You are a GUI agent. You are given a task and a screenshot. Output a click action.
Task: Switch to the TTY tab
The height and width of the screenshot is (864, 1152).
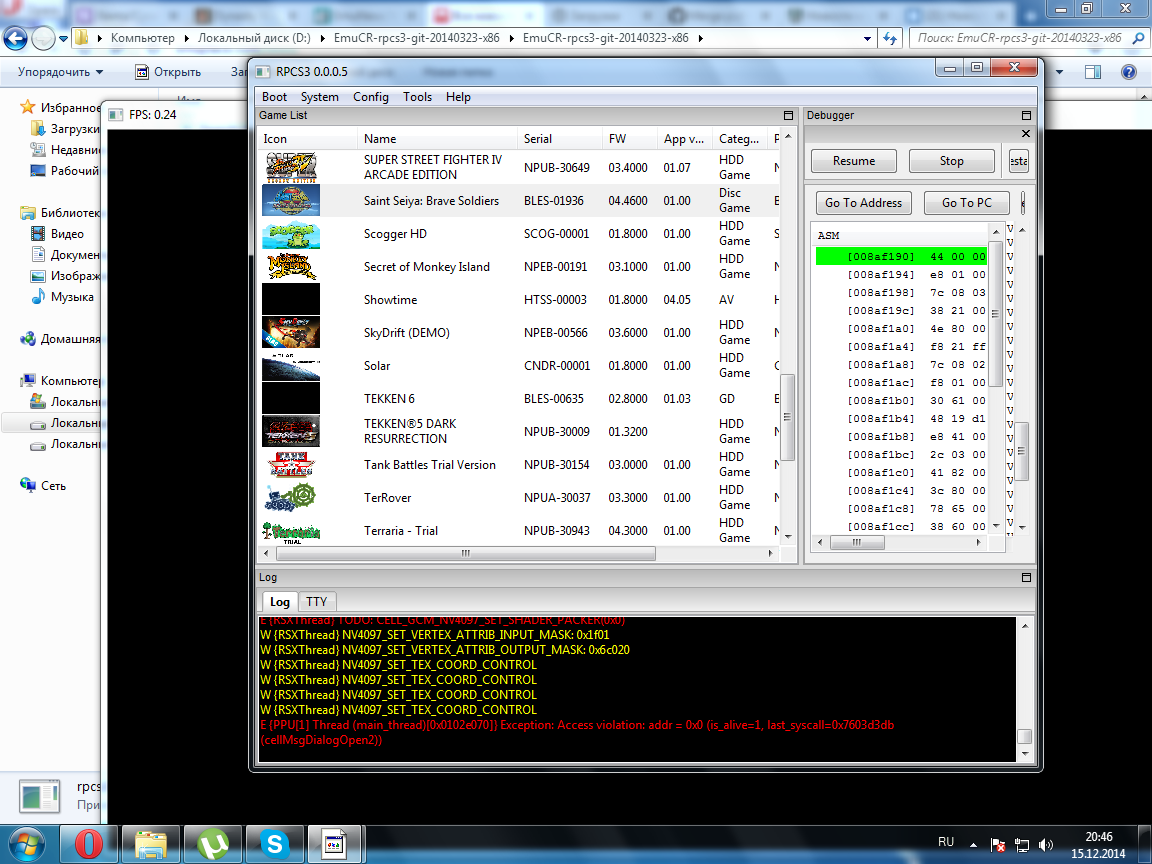[x=317, y=602]
